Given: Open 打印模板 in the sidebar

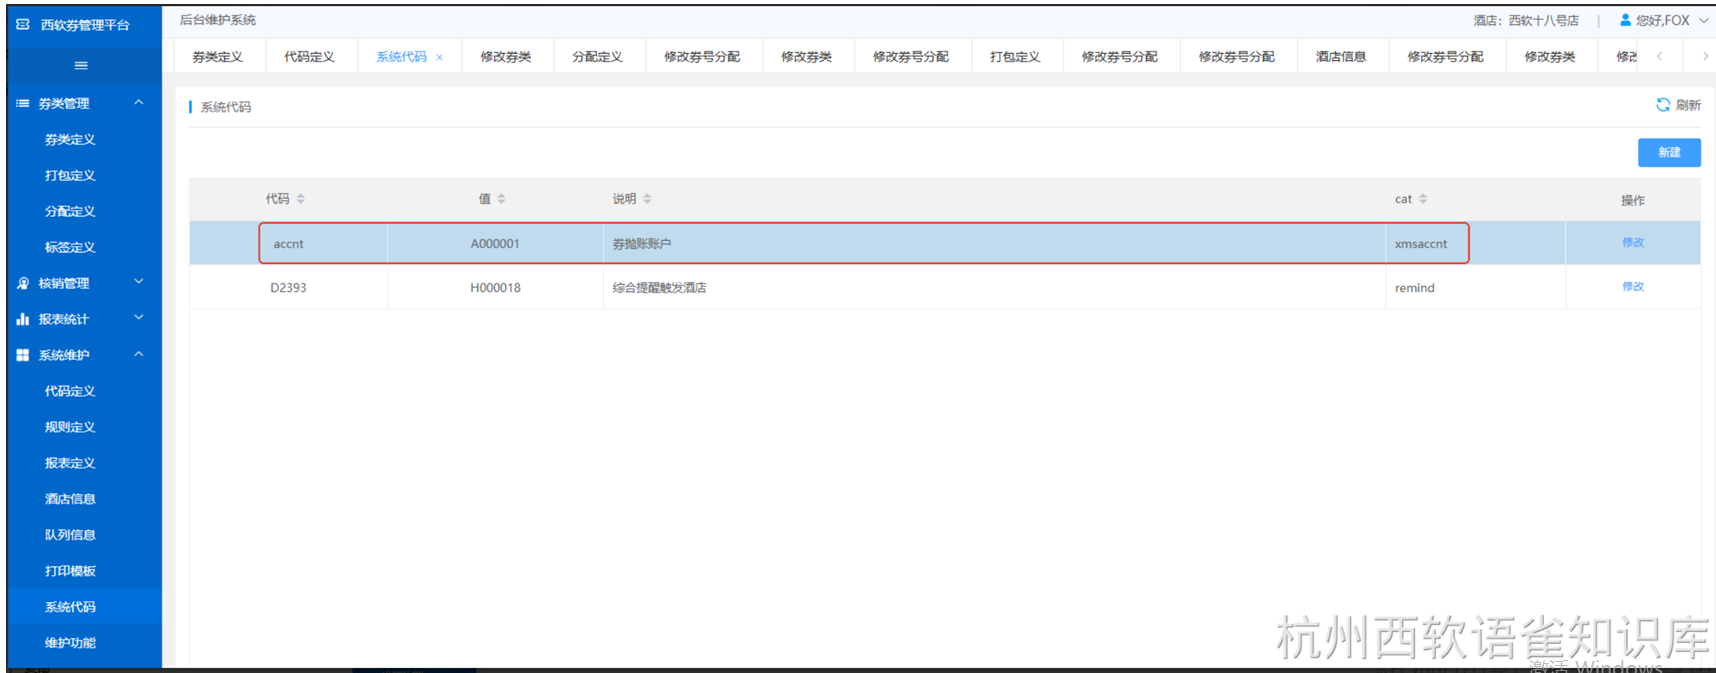Looking at the screenshot, I should coord(70,571).
